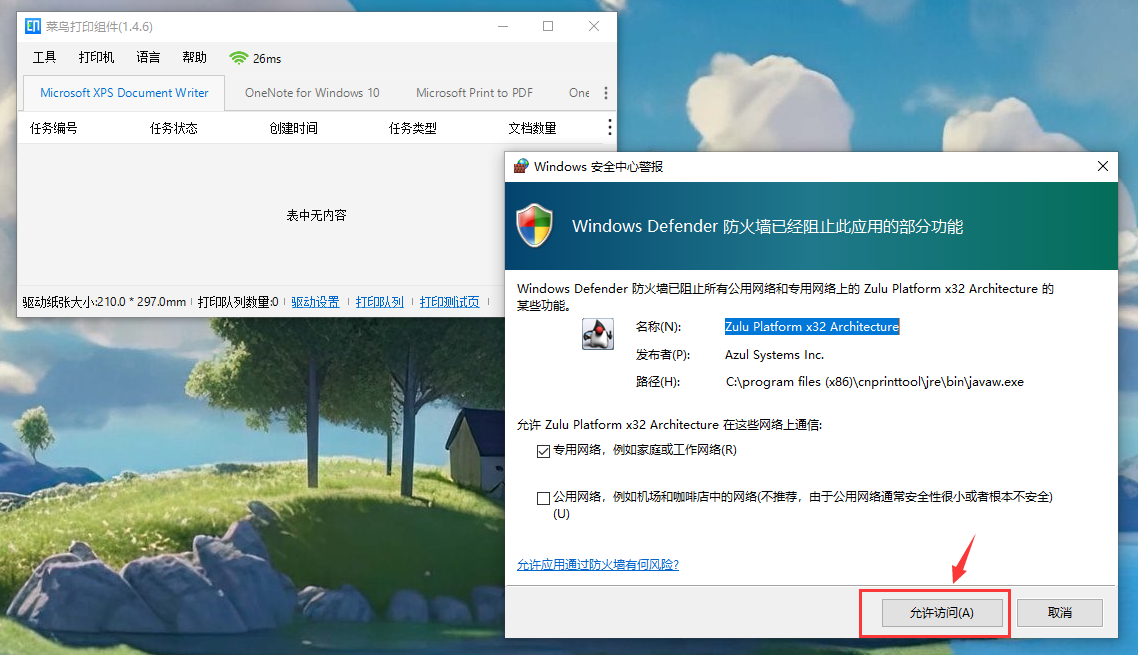The height and width of the screenshot is (655, 1138).
Task: Click the 任务类型 column header
Action: click(x=413, y=129)
